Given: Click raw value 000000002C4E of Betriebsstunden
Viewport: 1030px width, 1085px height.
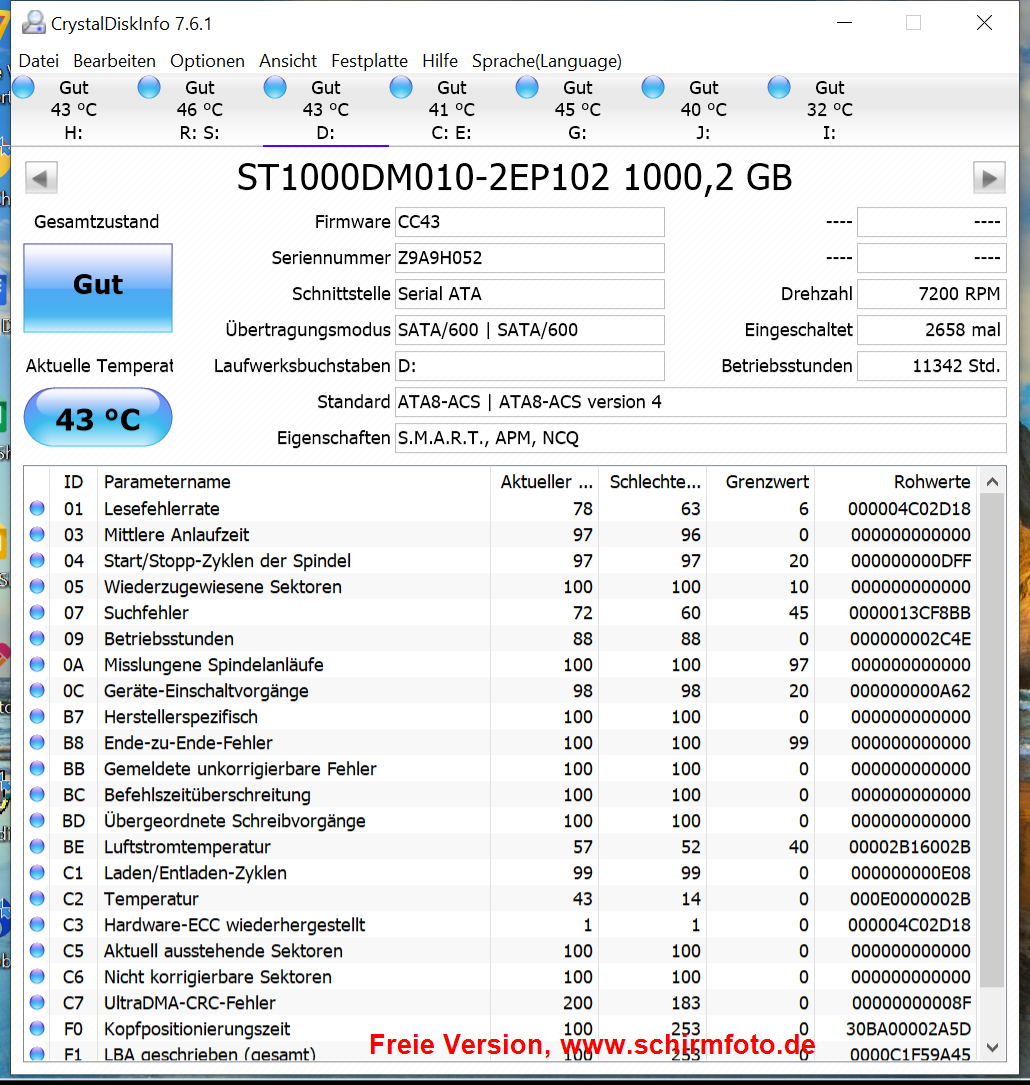Looking at the screenshot, I should [910, 639].
